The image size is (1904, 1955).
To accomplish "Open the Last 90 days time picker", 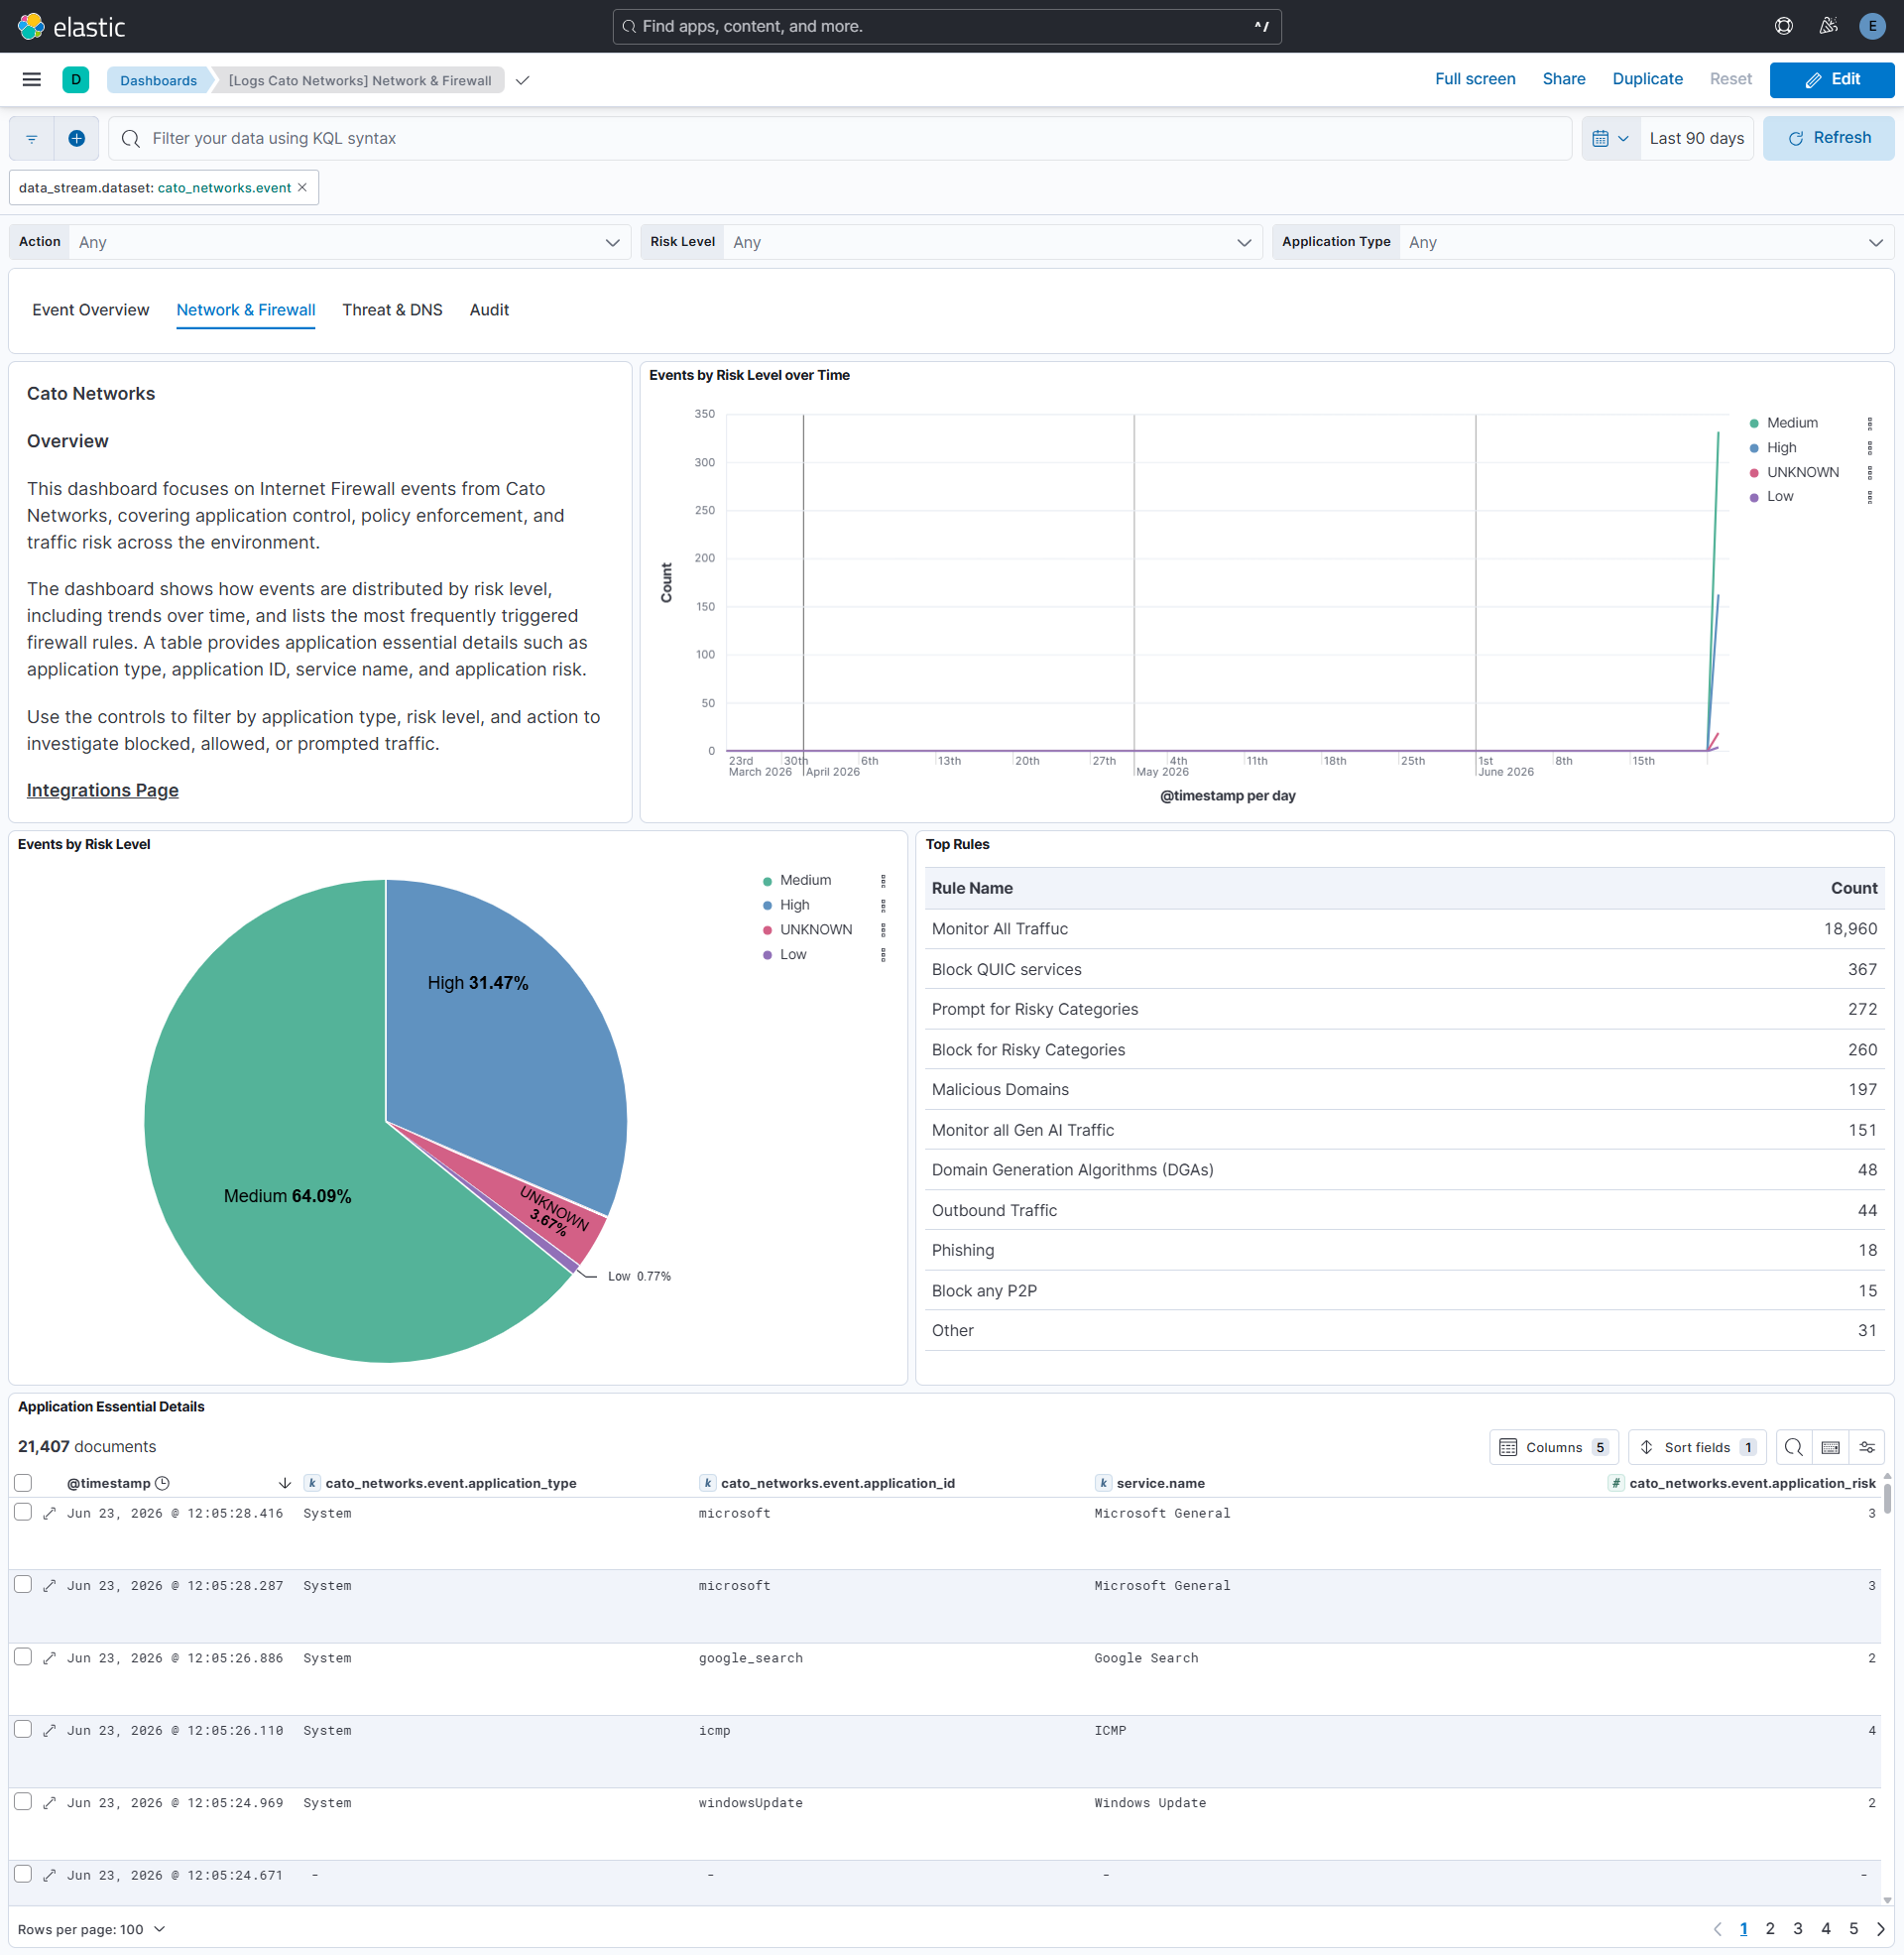I will (x=1696, y=138).
